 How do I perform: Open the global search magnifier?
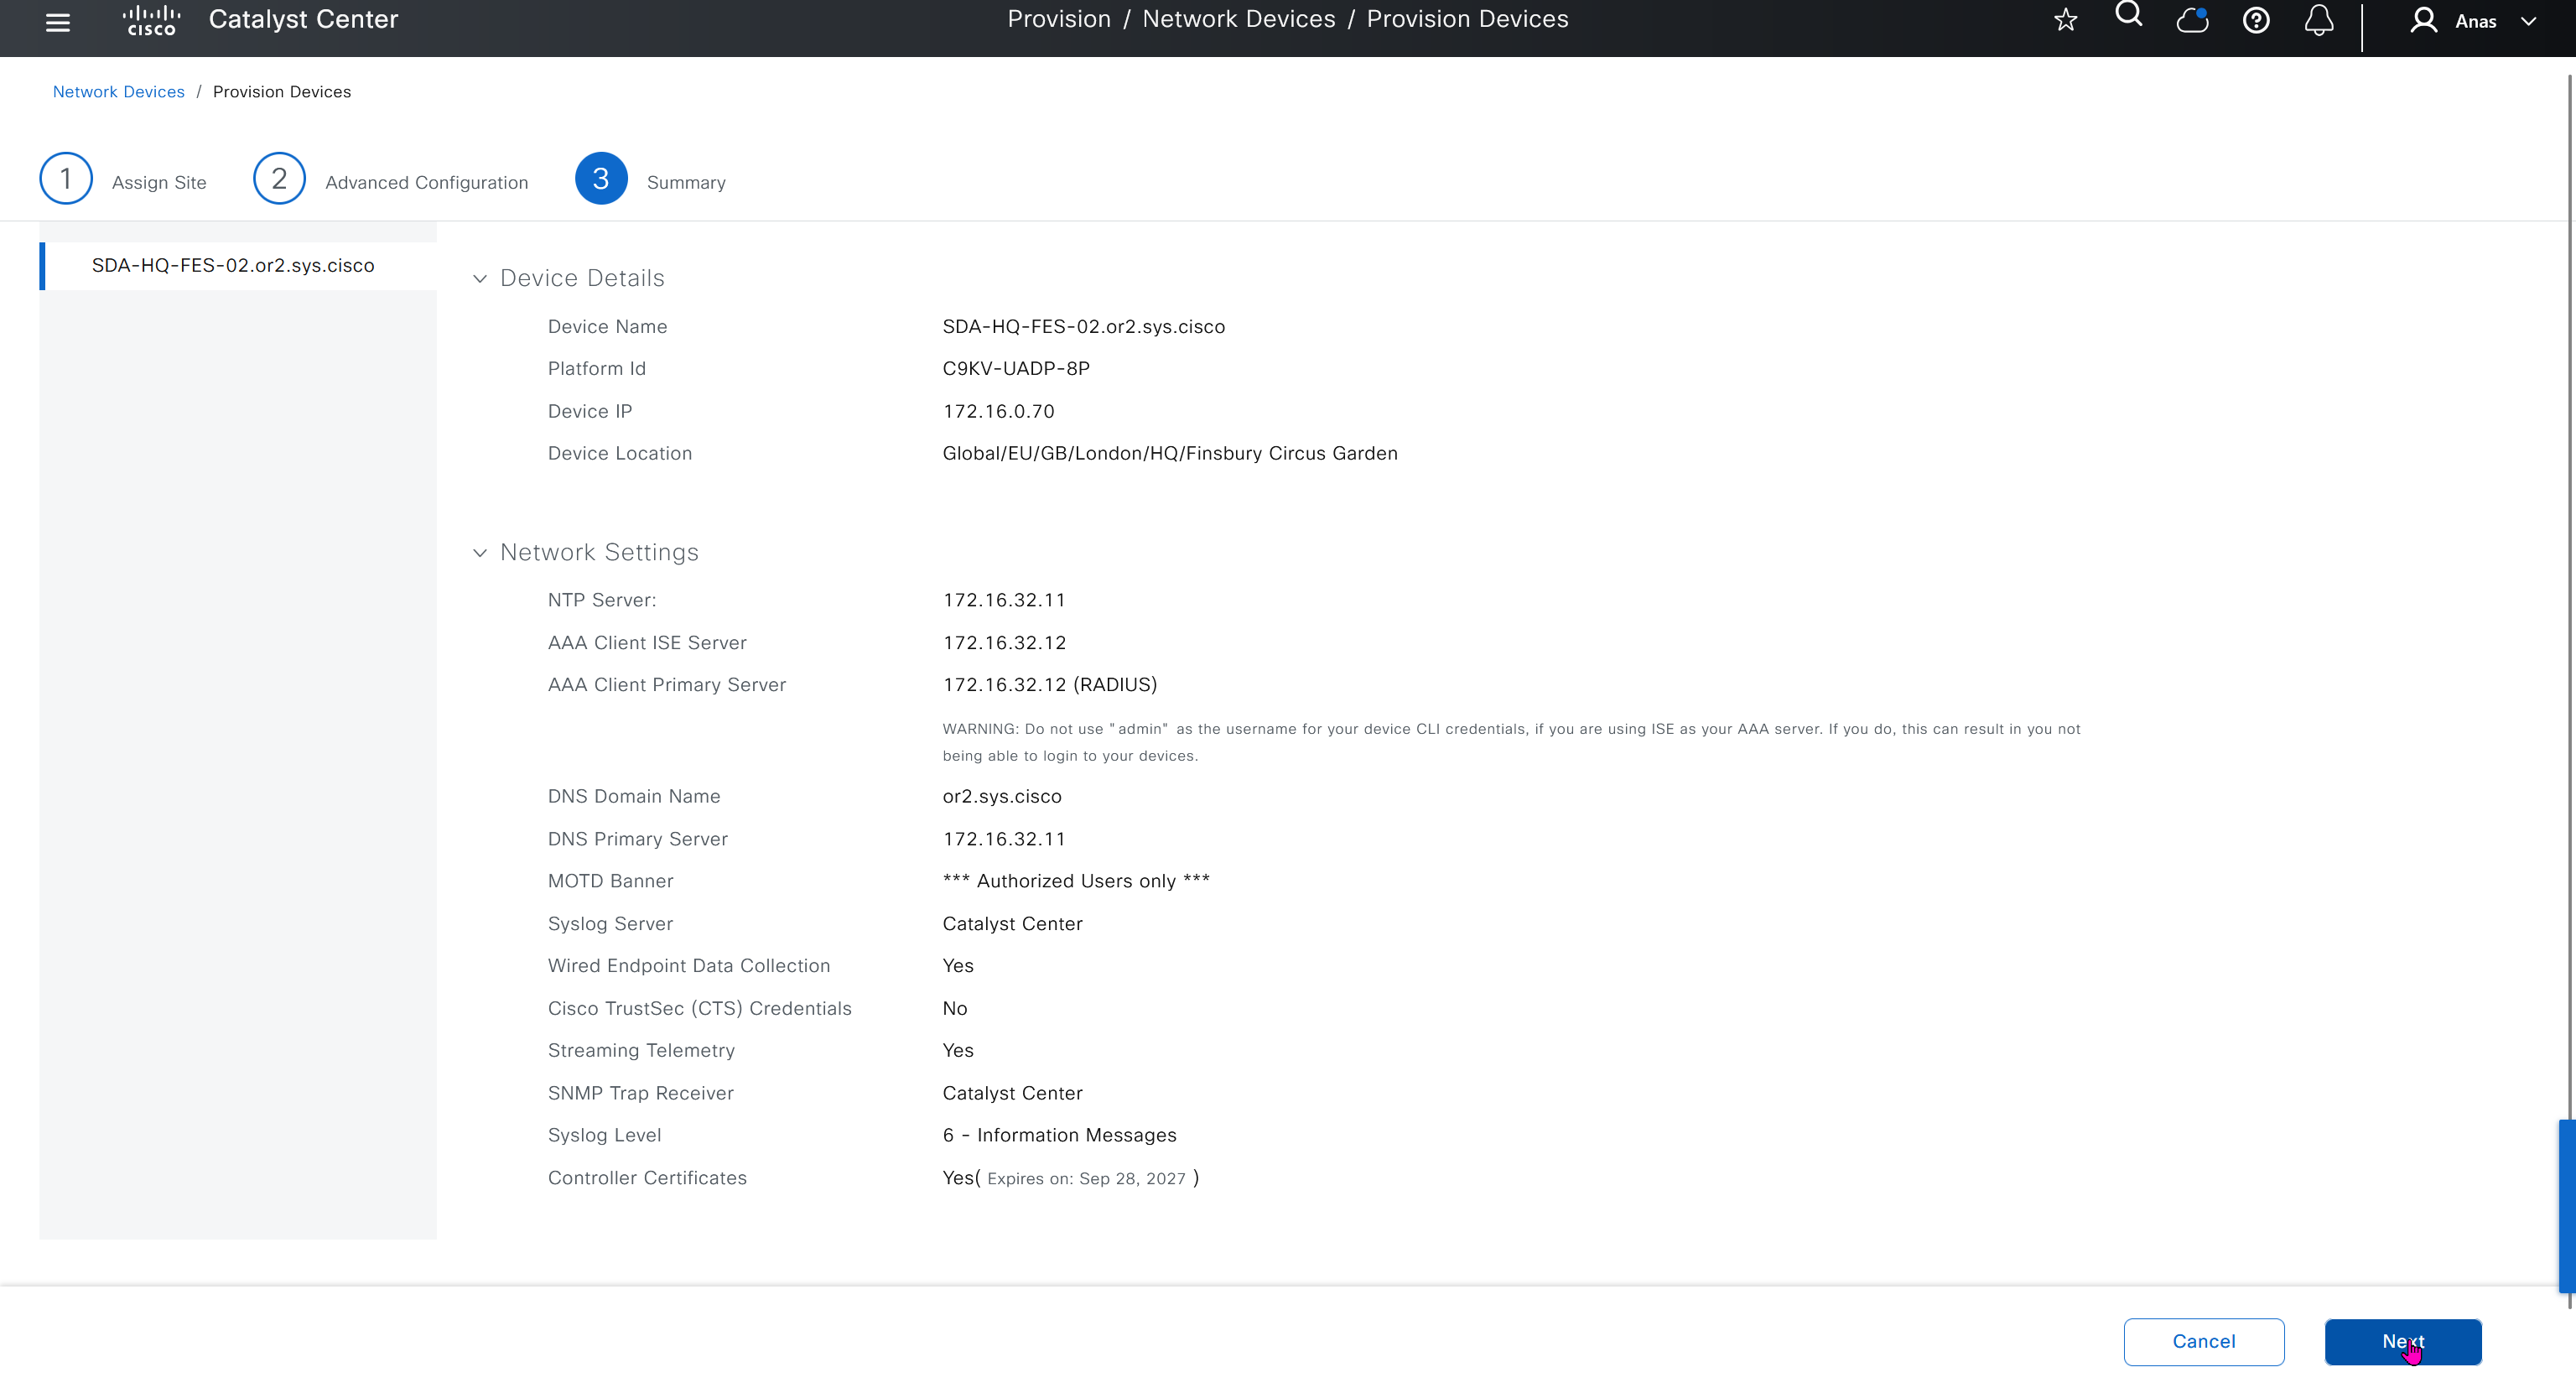[x=2128, y=15]
